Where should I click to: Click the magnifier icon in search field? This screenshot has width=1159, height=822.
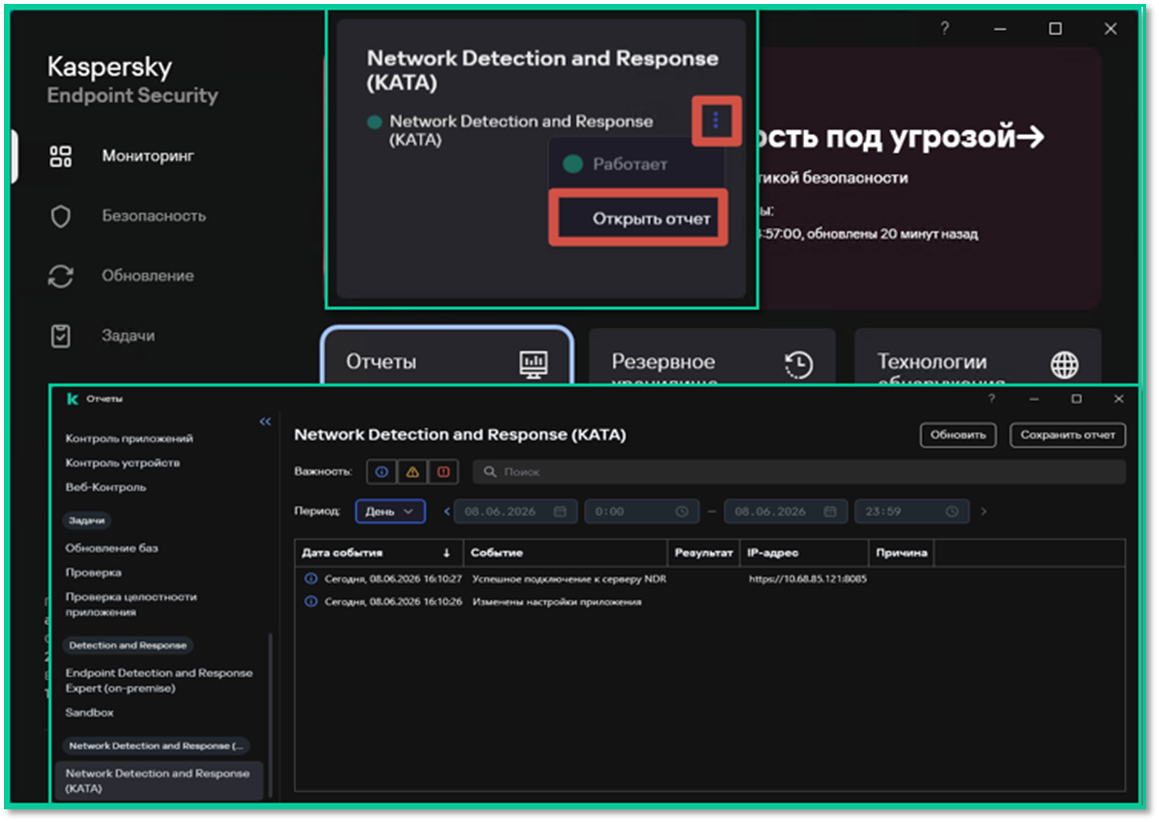coord(489,472)
